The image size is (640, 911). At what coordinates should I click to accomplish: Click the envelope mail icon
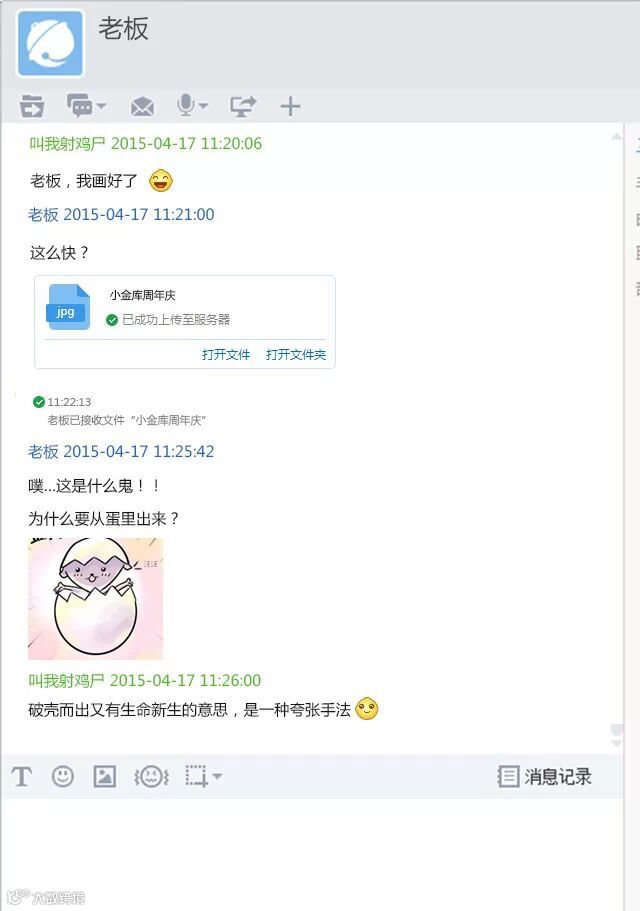(142, 106)
